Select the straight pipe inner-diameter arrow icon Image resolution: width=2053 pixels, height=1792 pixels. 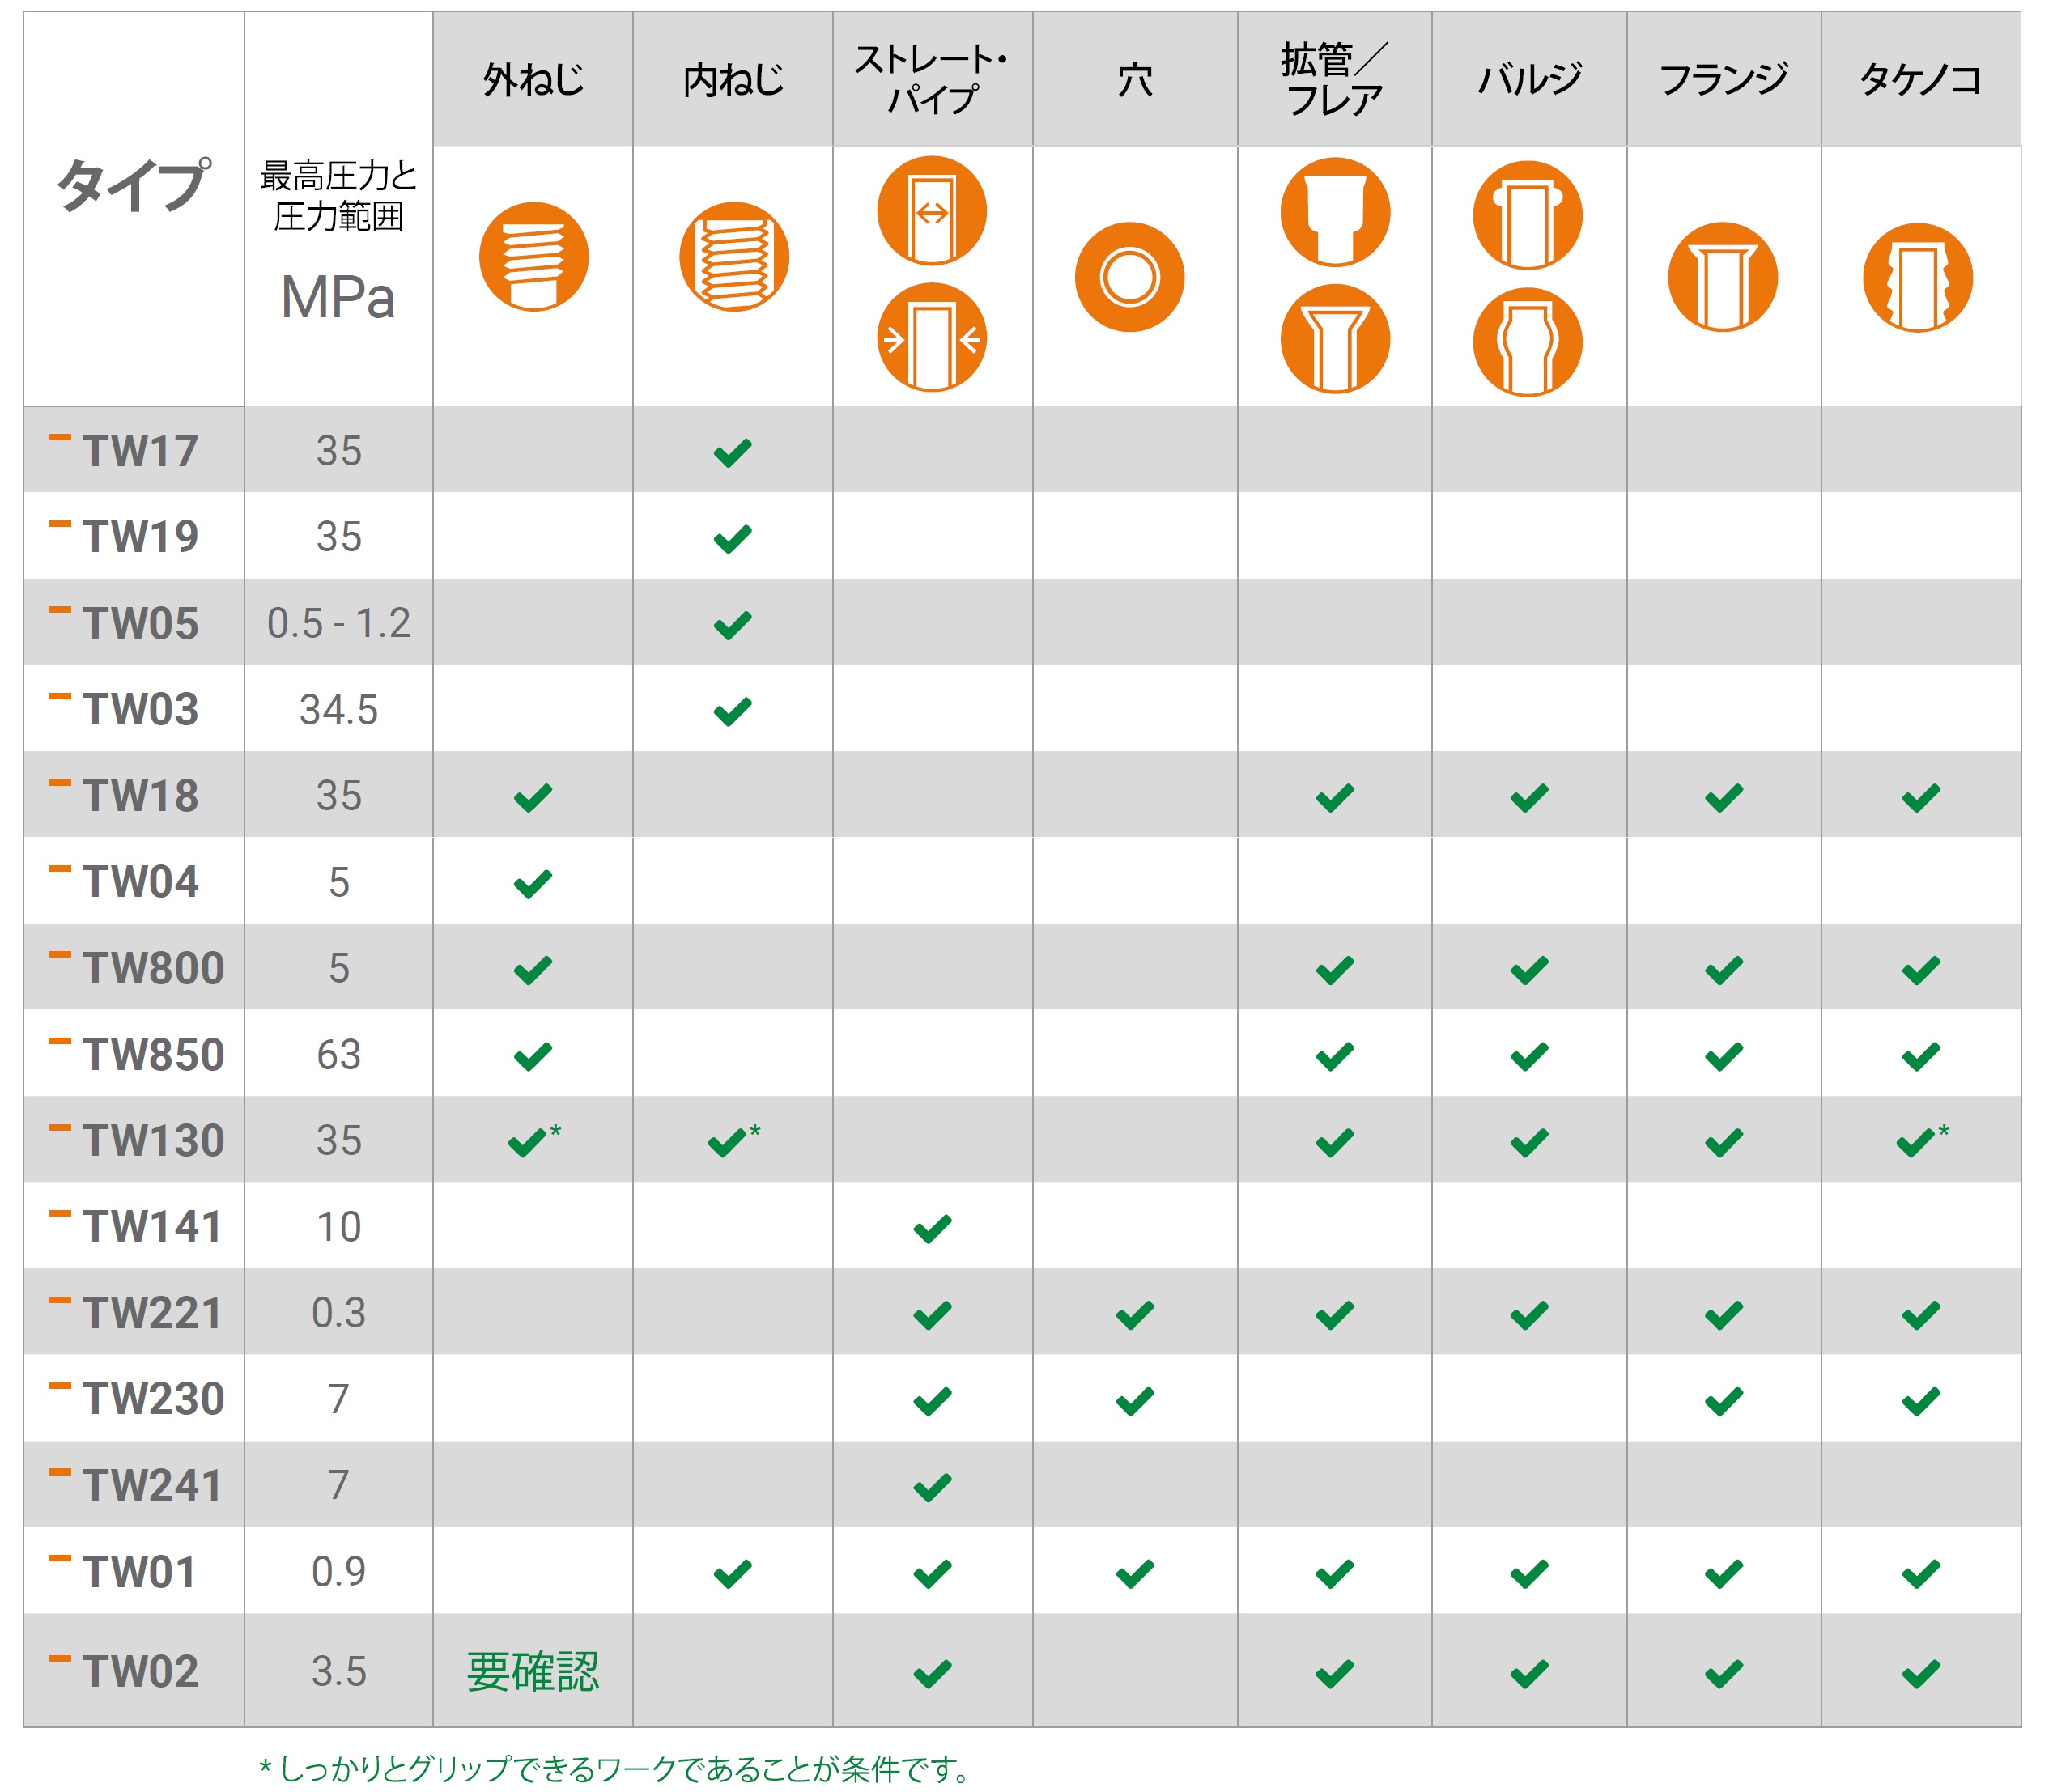(x=932, y=211)
